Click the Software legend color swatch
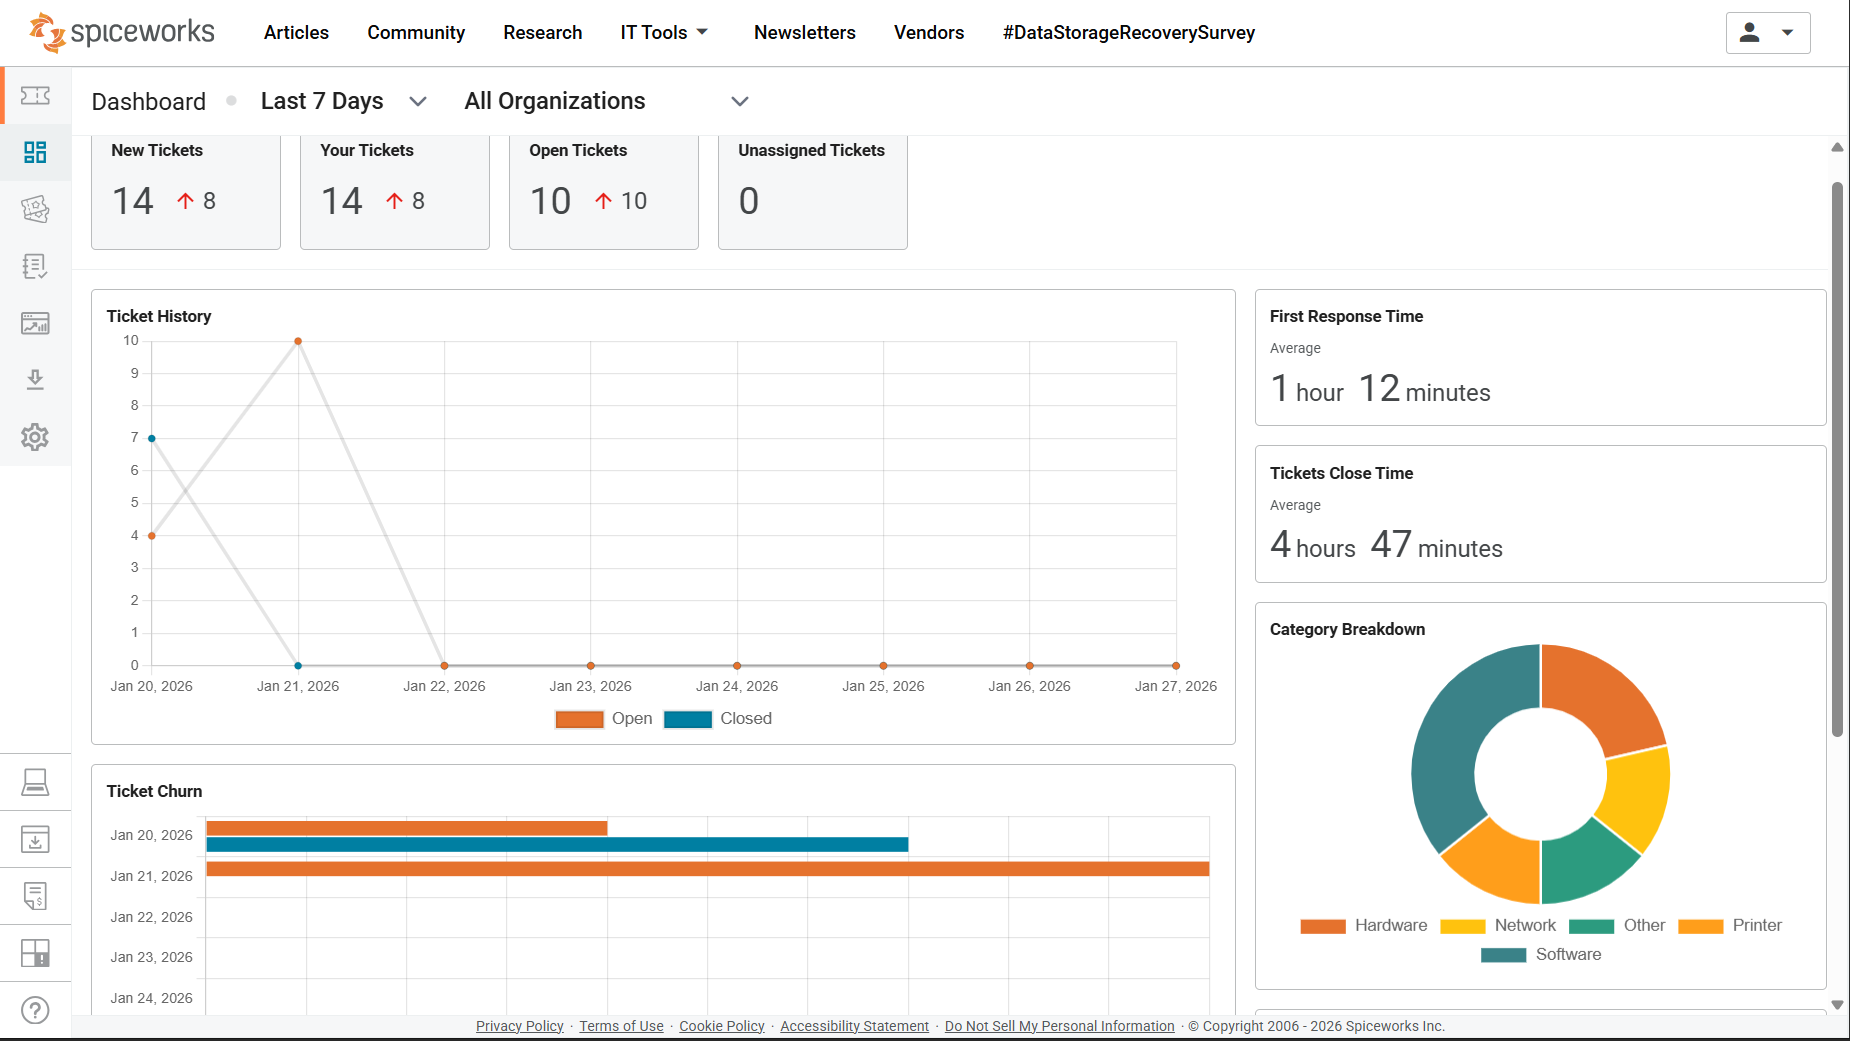 coord(1503,955)
